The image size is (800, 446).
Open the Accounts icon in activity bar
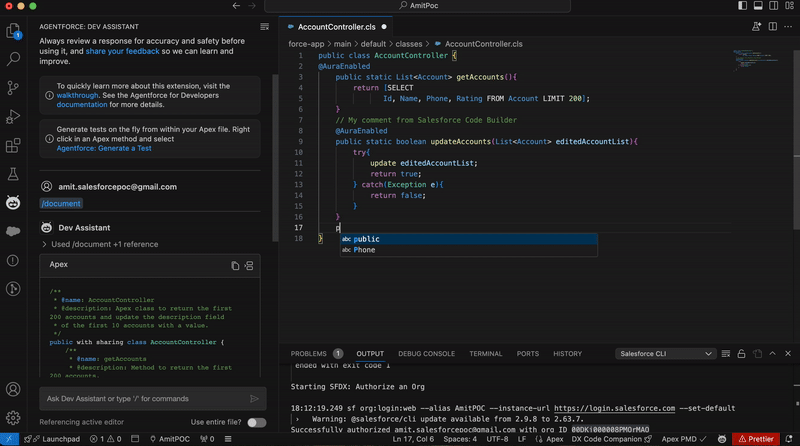coord(13,389)
